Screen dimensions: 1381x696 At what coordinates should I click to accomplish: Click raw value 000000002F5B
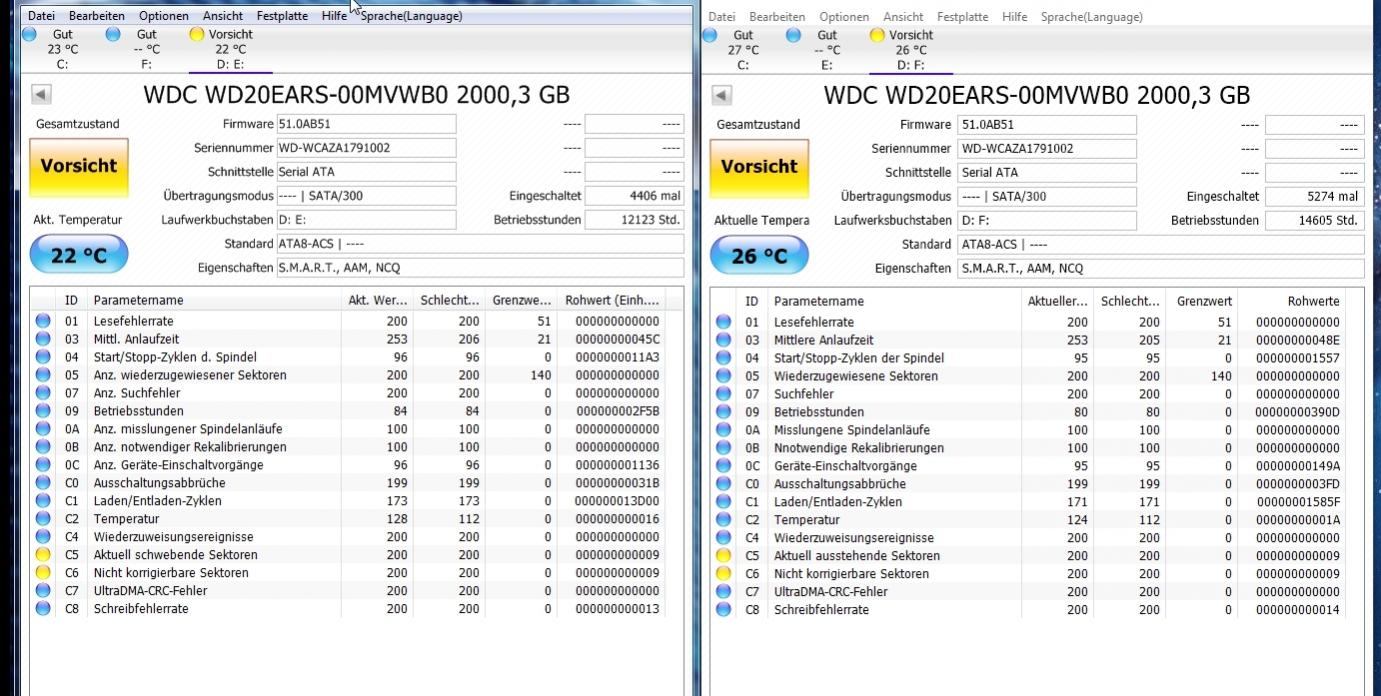(617, 411)
